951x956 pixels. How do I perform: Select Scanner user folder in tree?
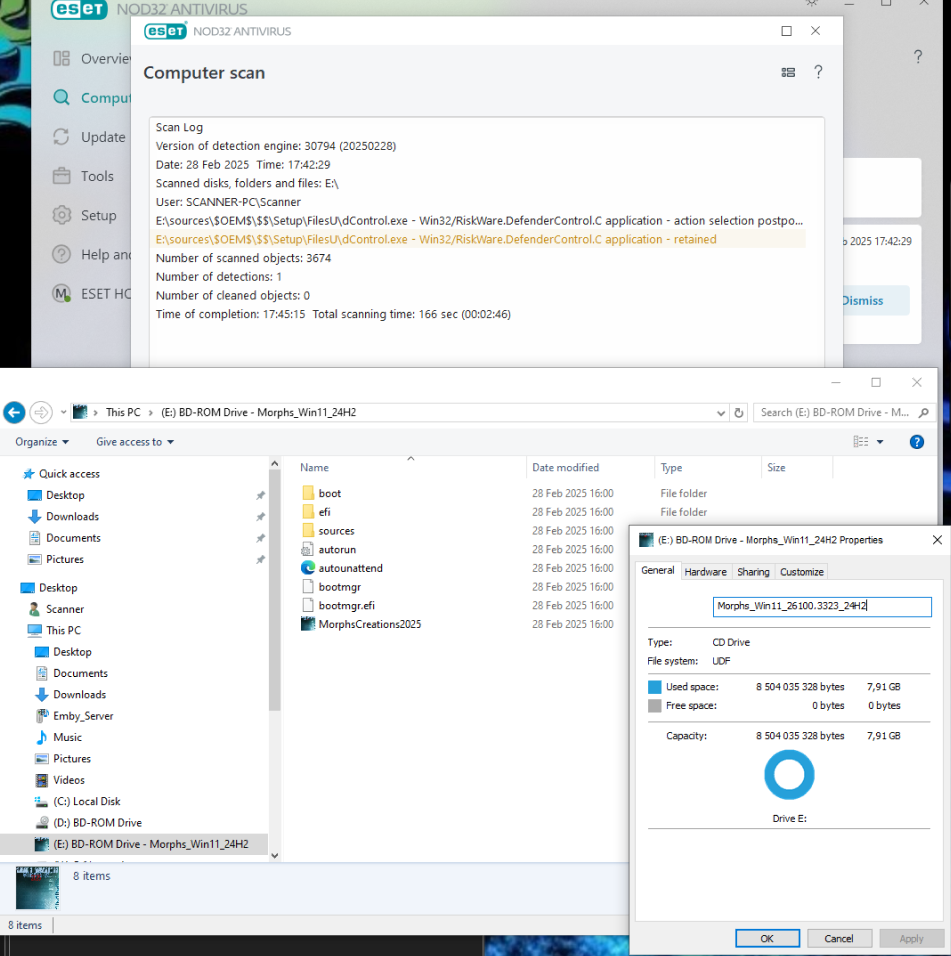(x=65, y=609)
